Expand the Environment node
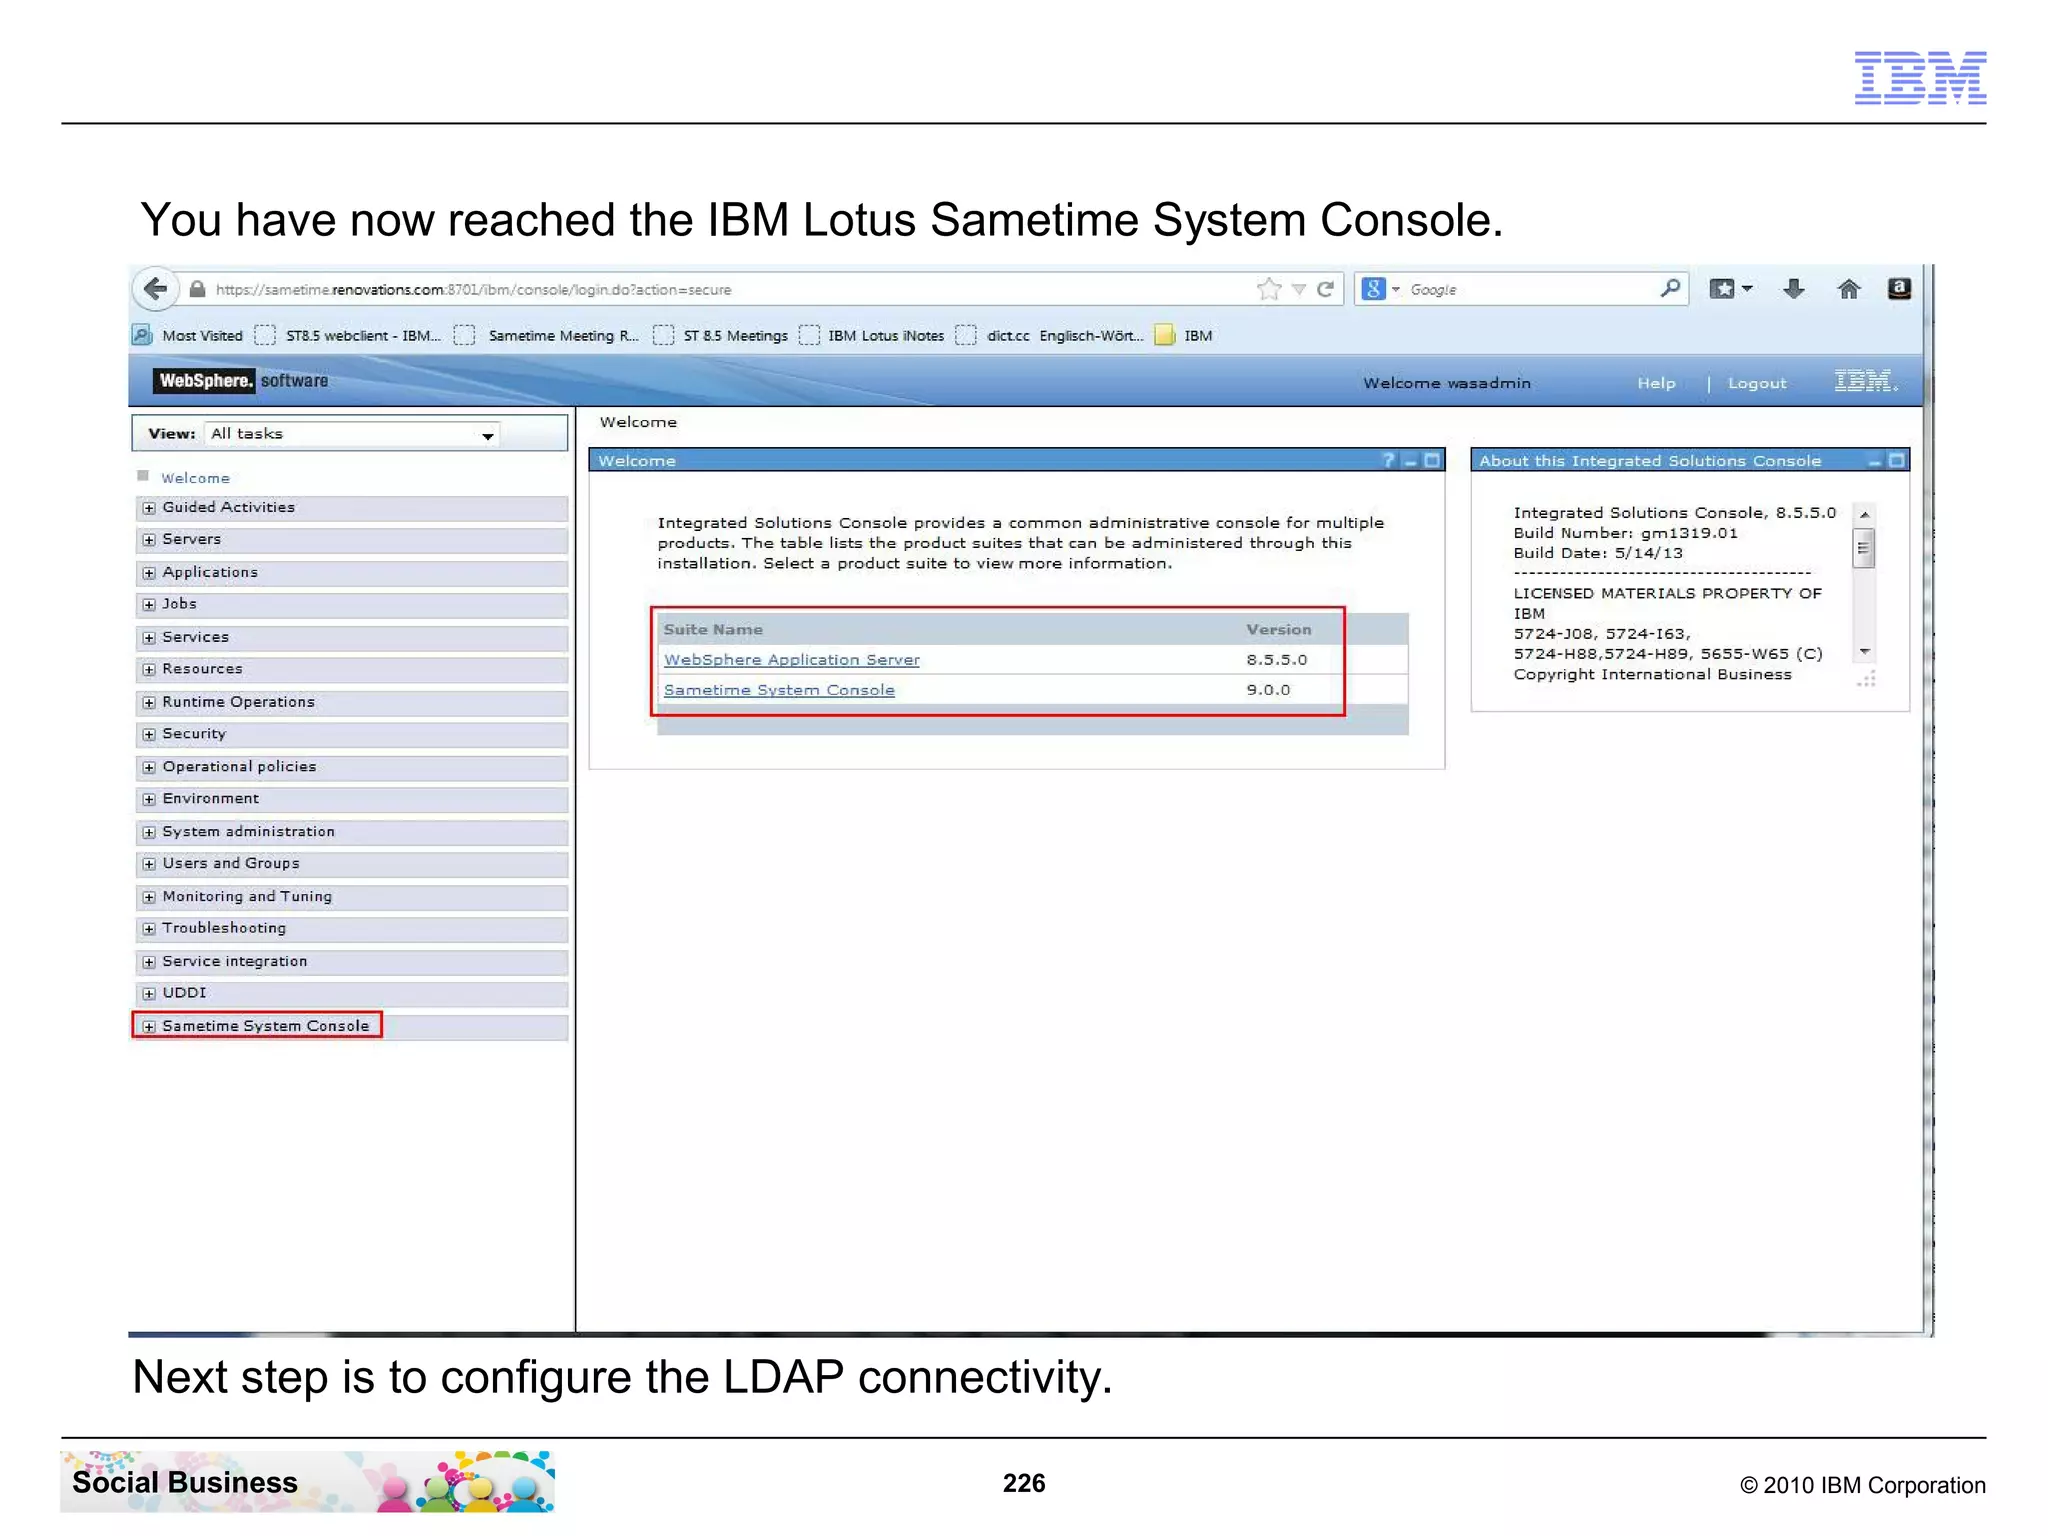 click(x=149, y=799)
